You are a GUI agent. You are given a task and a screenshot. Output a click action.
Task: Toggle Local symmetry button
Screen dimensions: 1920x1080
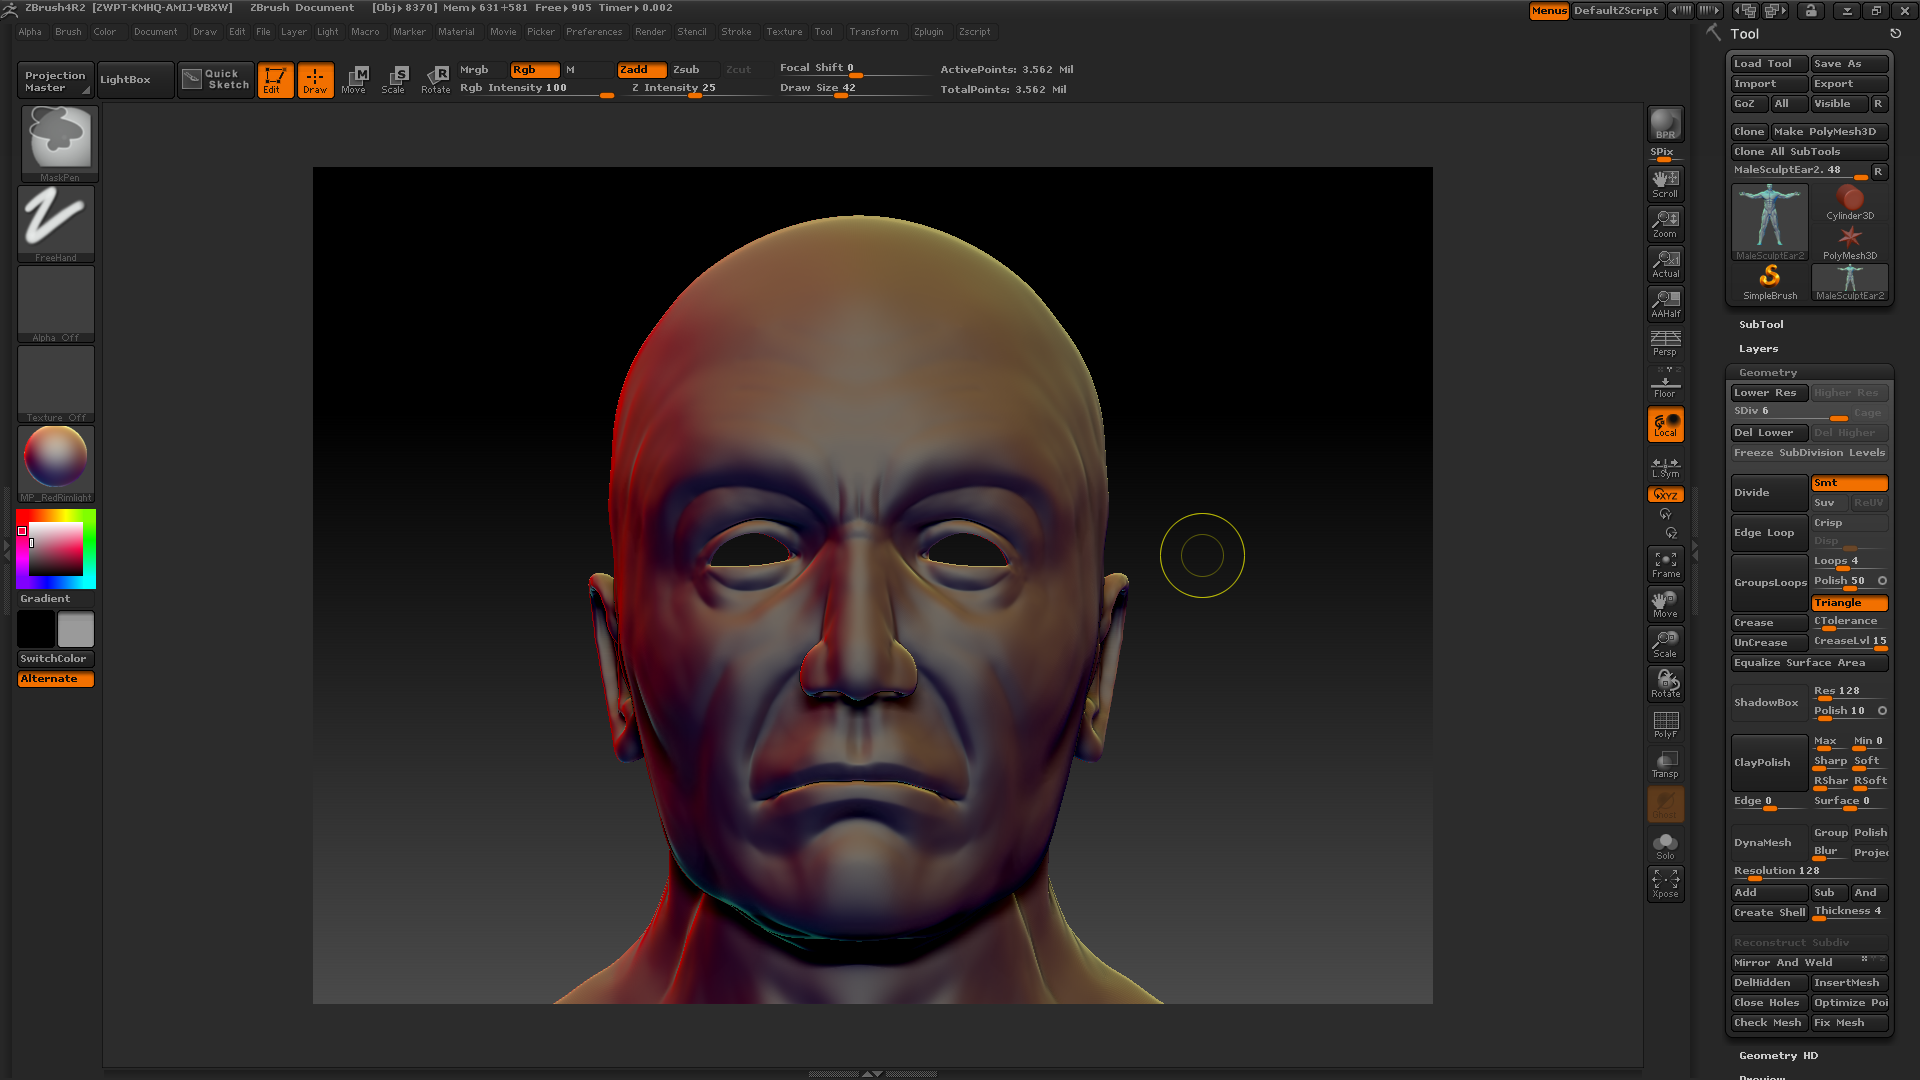click(x=1665, y=424)
